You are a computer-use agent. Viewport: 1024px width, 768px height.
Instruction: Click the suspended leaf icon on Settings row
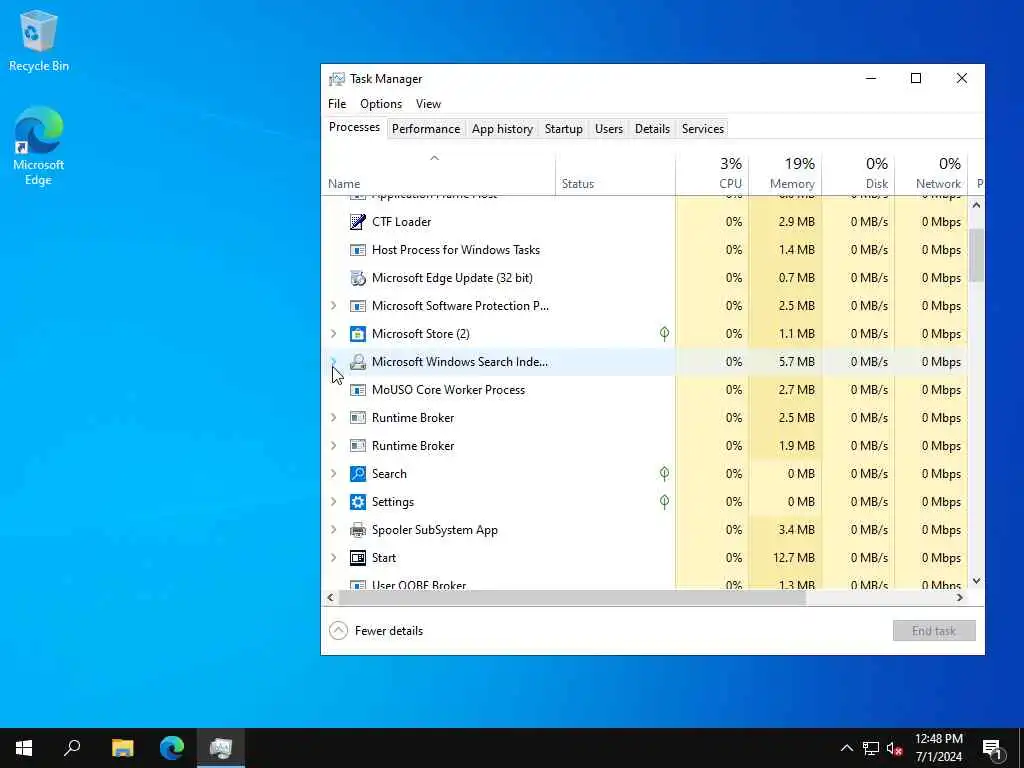[664, 502]
